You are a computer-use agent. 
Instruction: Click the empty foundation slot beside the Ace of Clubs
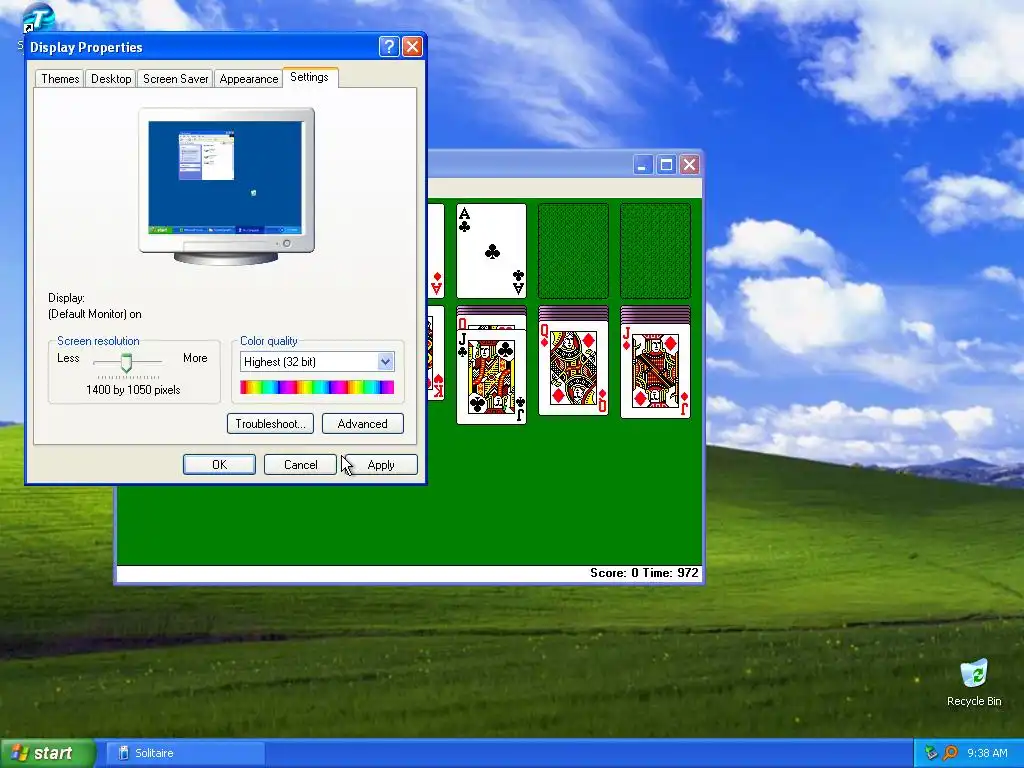point(573,251)
